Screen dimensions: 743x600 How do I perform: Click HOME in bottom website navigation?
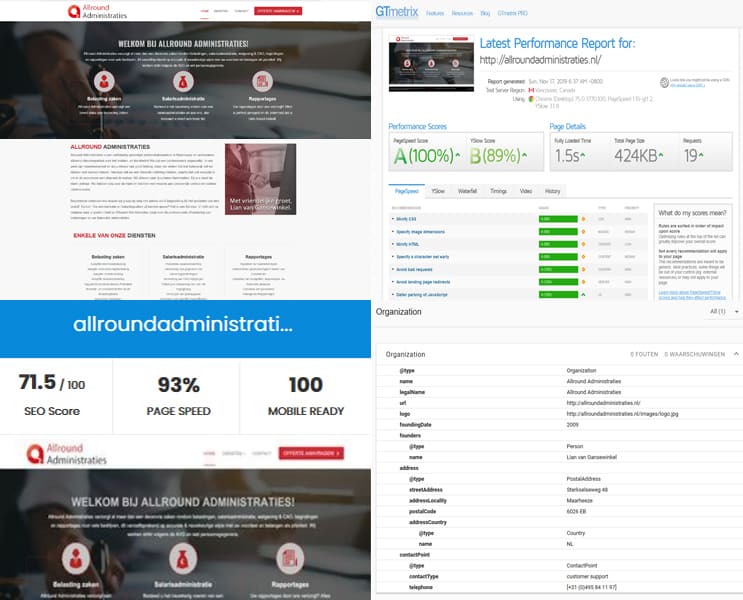point(209,454)
